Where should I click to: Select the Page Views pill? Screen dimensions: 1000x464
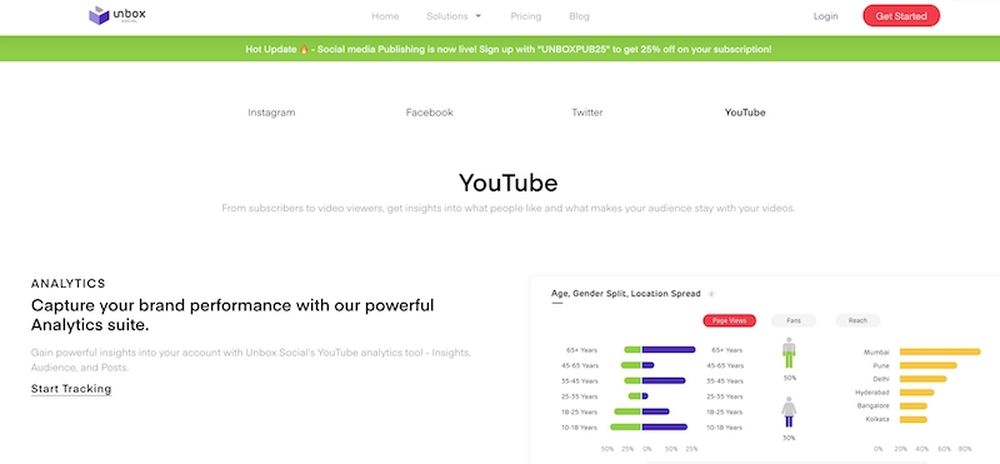(730, 321)
